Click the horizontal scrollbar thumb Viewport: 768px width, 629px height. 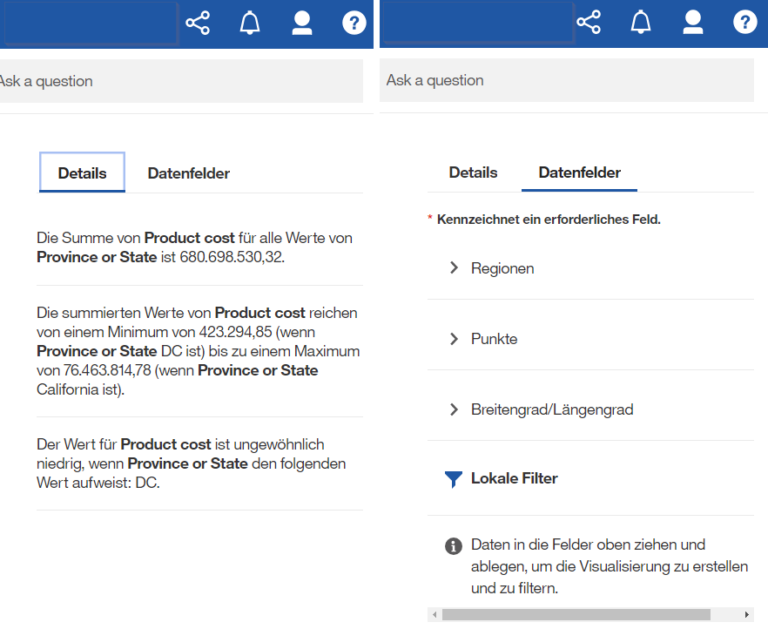[x=576, y=614]
